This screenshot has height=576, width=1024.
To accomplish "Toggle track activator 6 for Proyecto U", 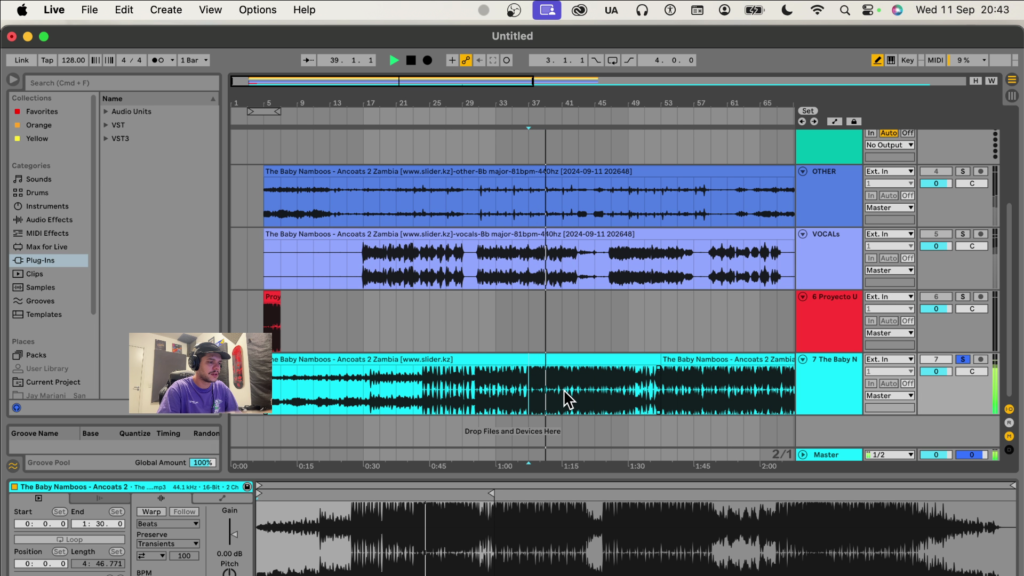I will coord(936,296).
